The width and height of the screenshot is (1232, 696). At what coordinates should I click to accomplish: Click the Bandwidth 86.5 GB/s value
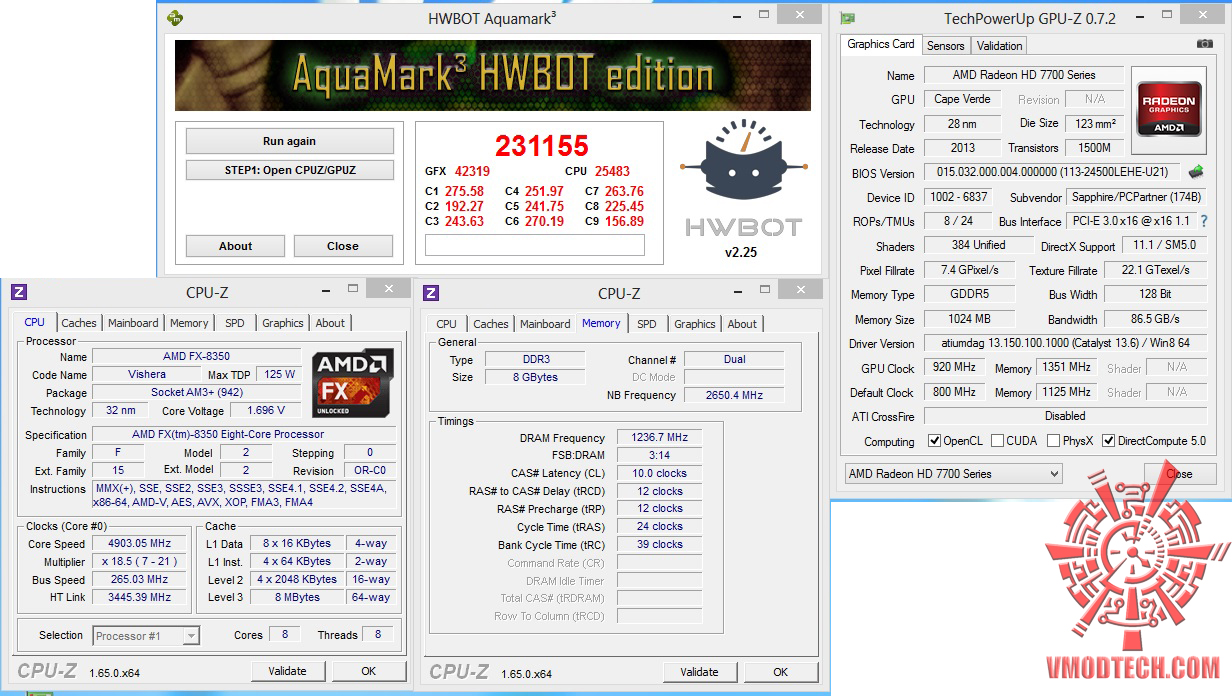(x=1154, y=319)
